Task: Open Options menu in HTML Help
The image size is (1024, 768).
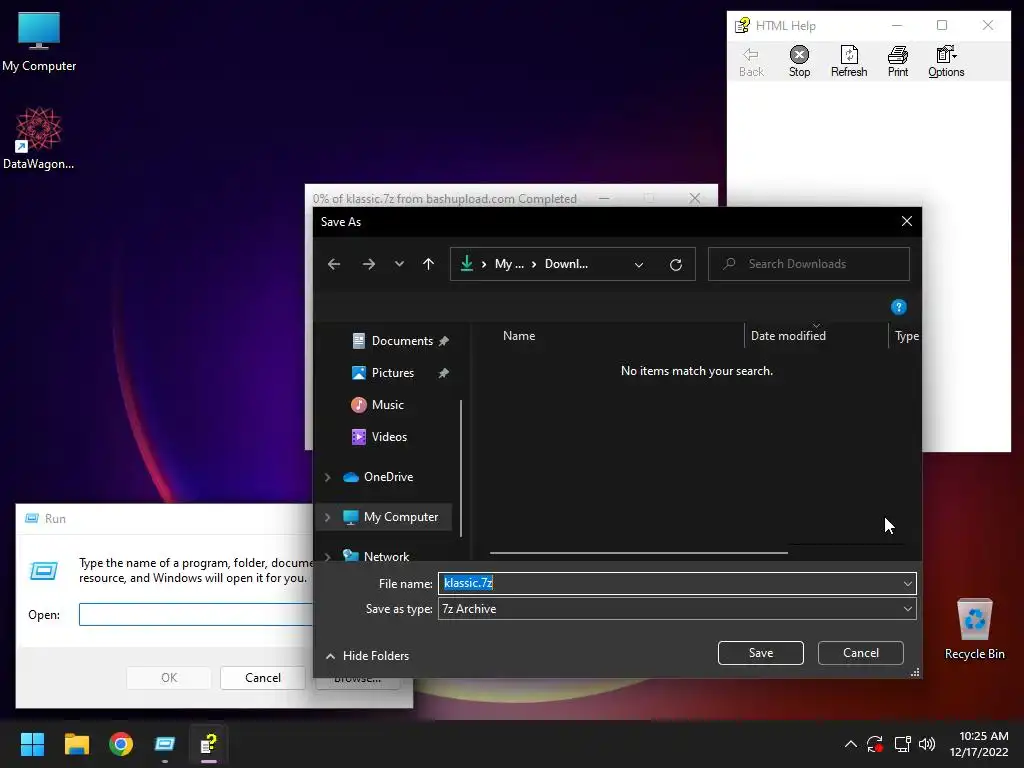Action: 946,62
